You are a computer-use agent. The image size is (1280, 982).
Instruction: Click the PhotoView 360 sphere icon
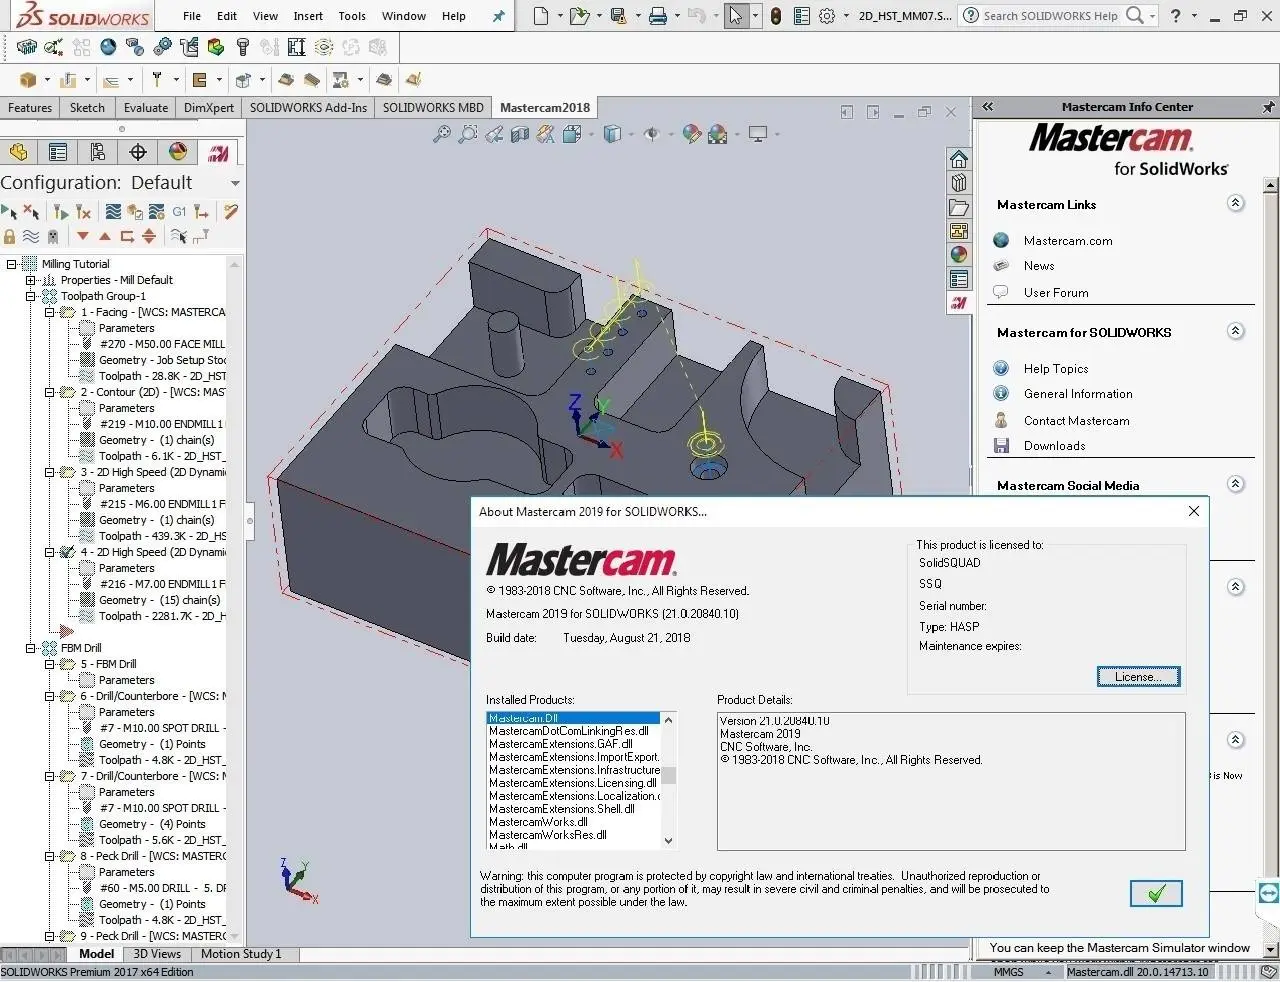(108, 47)
